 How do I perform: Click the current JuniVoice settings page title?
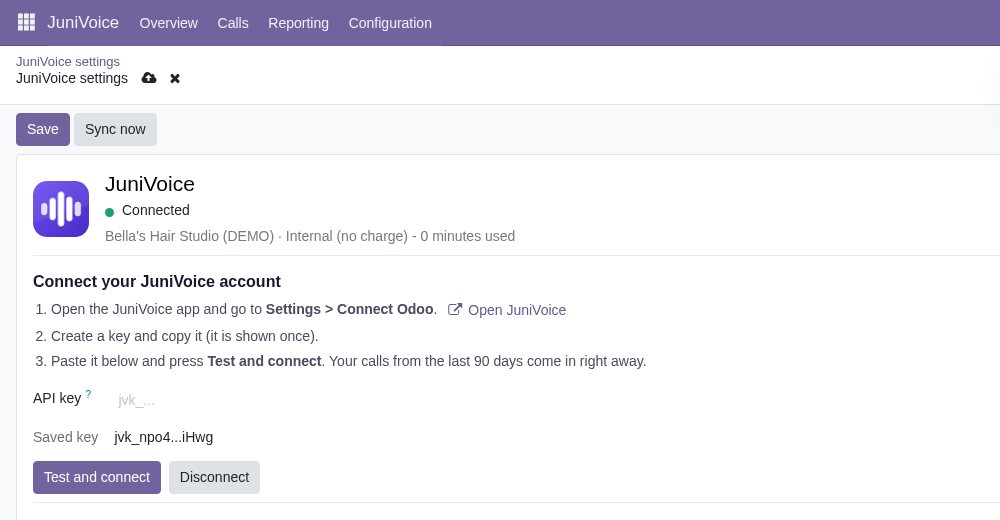coord(72,78)
